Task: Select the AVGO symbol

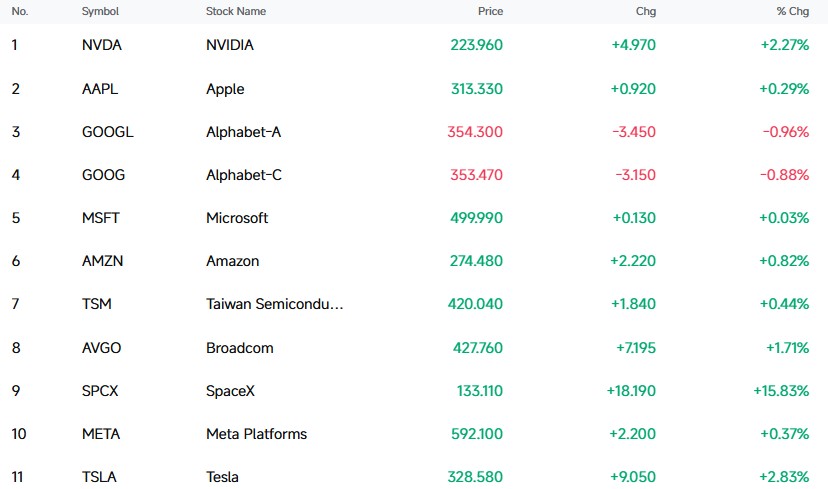Action: [x=101, y=347]
